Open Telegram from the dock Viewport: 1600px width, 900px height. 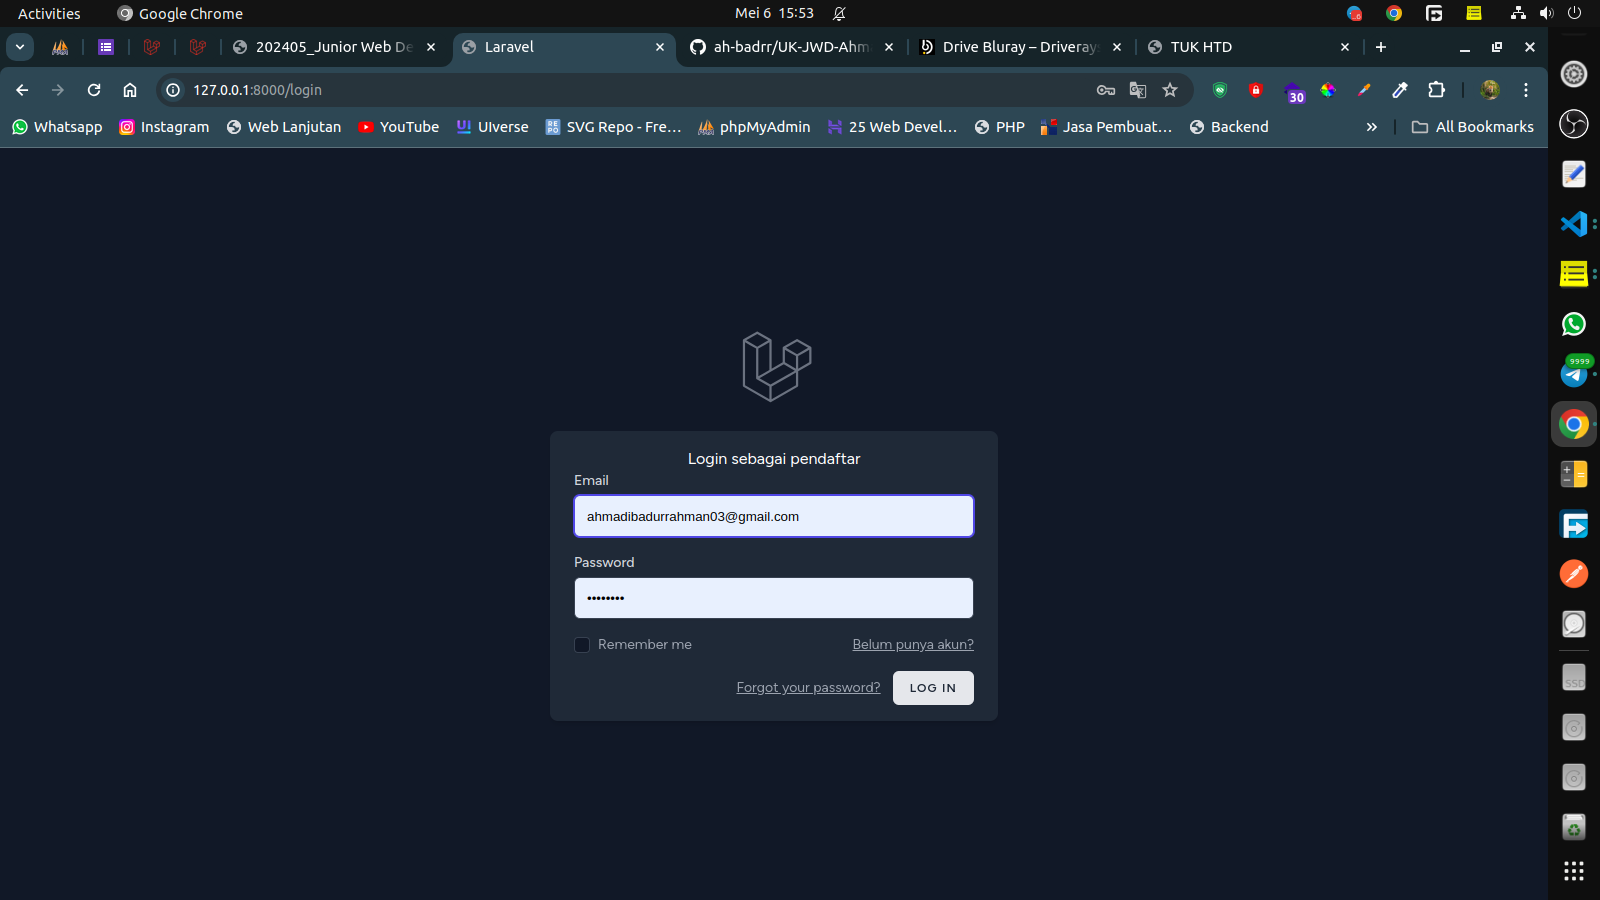(1574, 373)
